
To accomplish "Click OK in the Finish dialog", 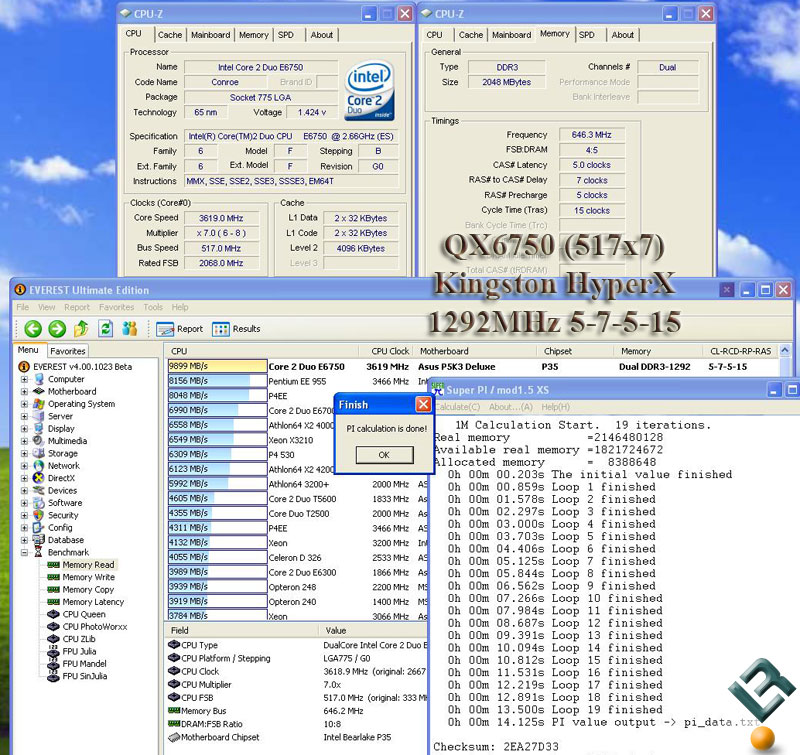I will (384, 455).
